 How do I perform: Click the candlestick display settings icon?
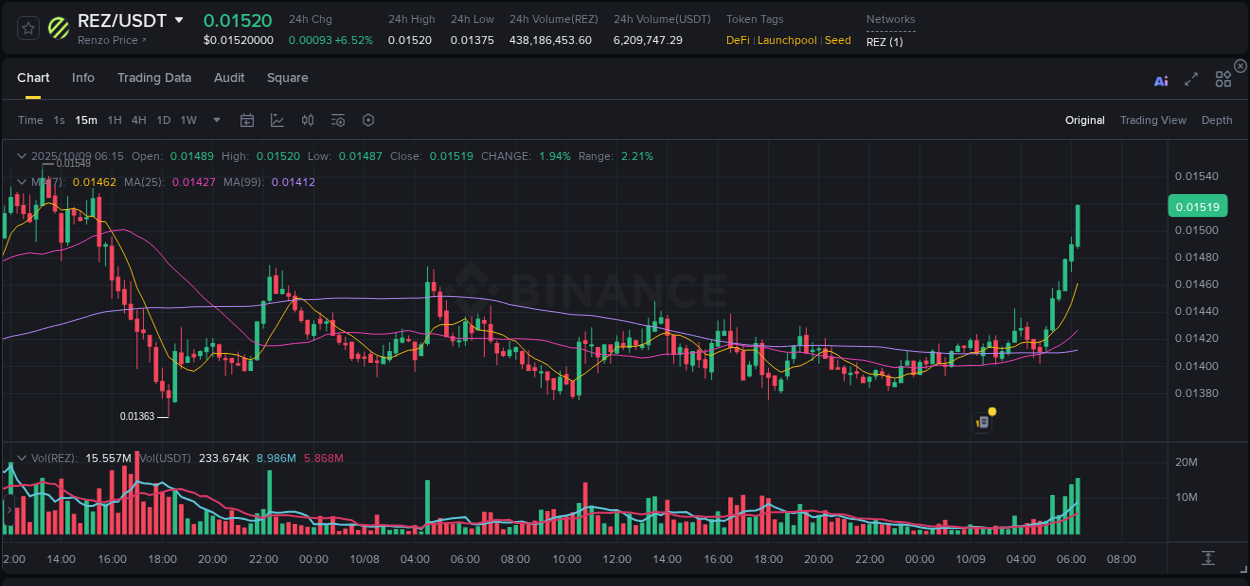point(307,120)
